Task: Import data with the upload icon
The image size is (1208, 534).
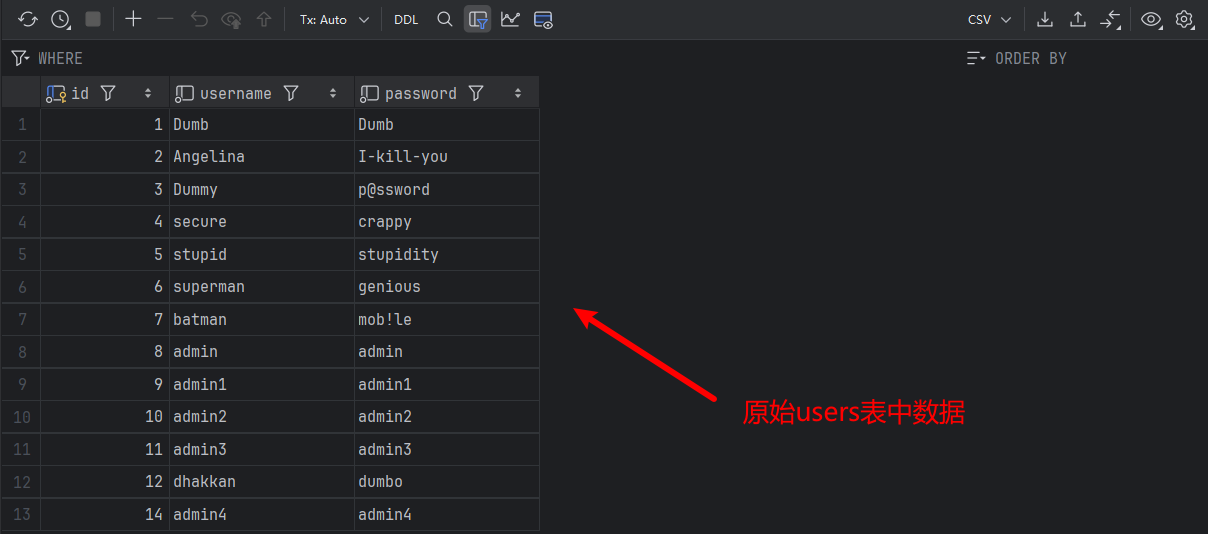Action: tap(1077, 19)
